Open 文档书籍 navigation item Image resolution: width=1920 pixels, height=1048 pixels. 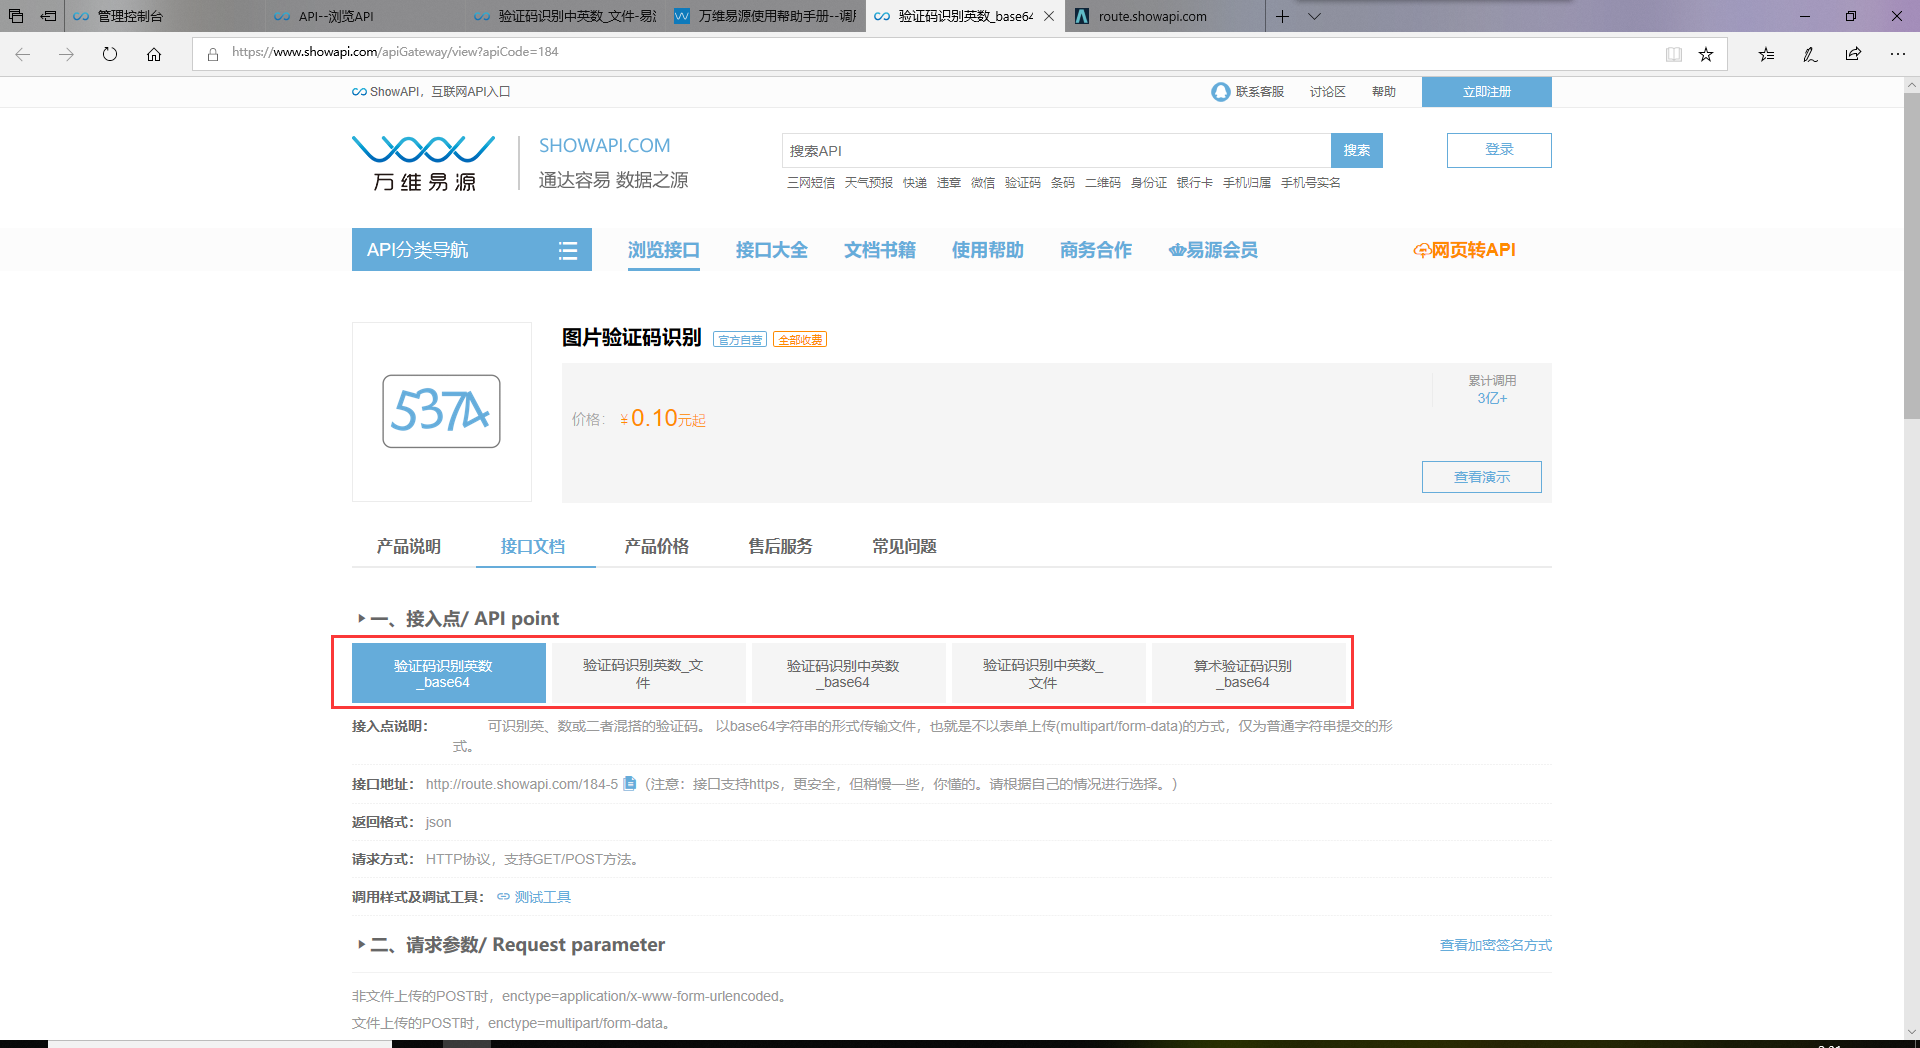[880, 250]
